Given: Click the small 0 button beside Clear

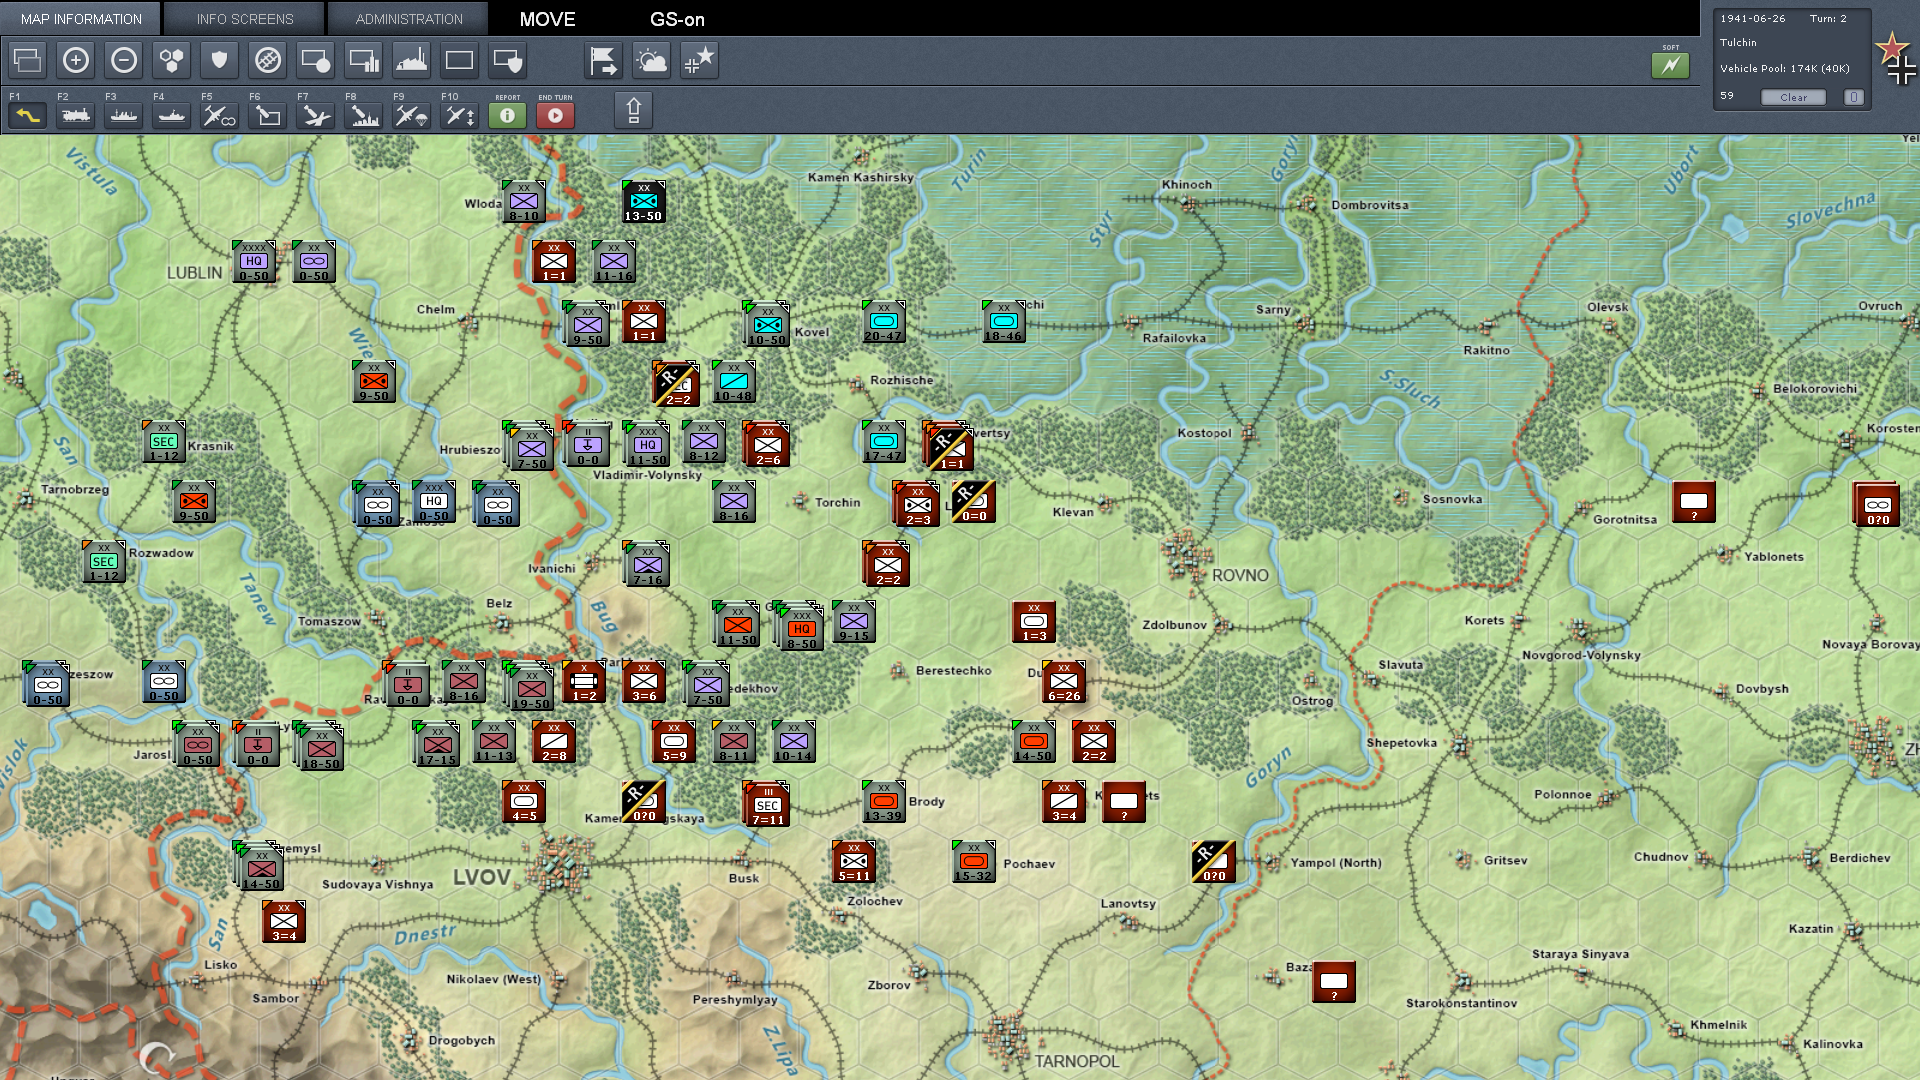Looking at the screenshot, I should coord(1854,97).
